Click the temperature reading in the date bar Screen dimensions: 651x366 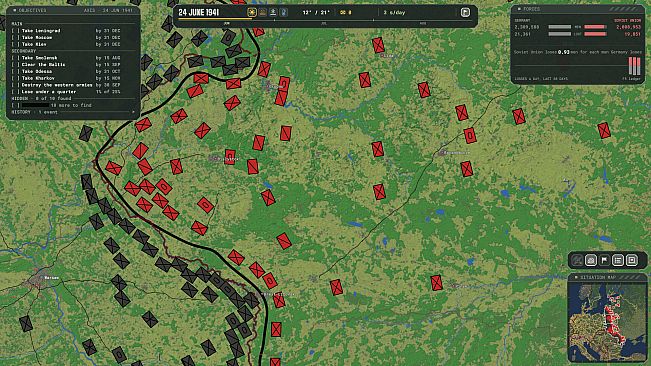(x=316, y=12)
